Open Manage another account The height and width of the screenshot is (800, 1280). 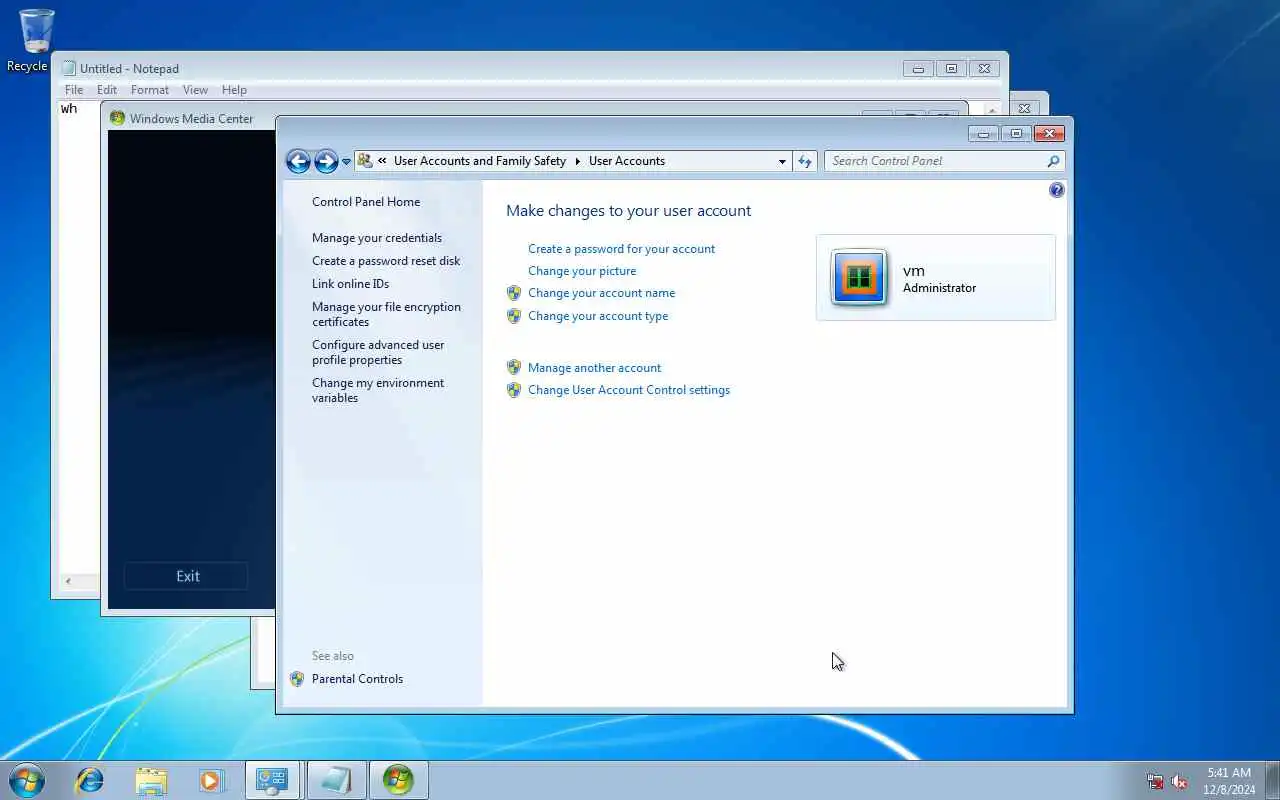pyautogui.click(x=594, y=368)
